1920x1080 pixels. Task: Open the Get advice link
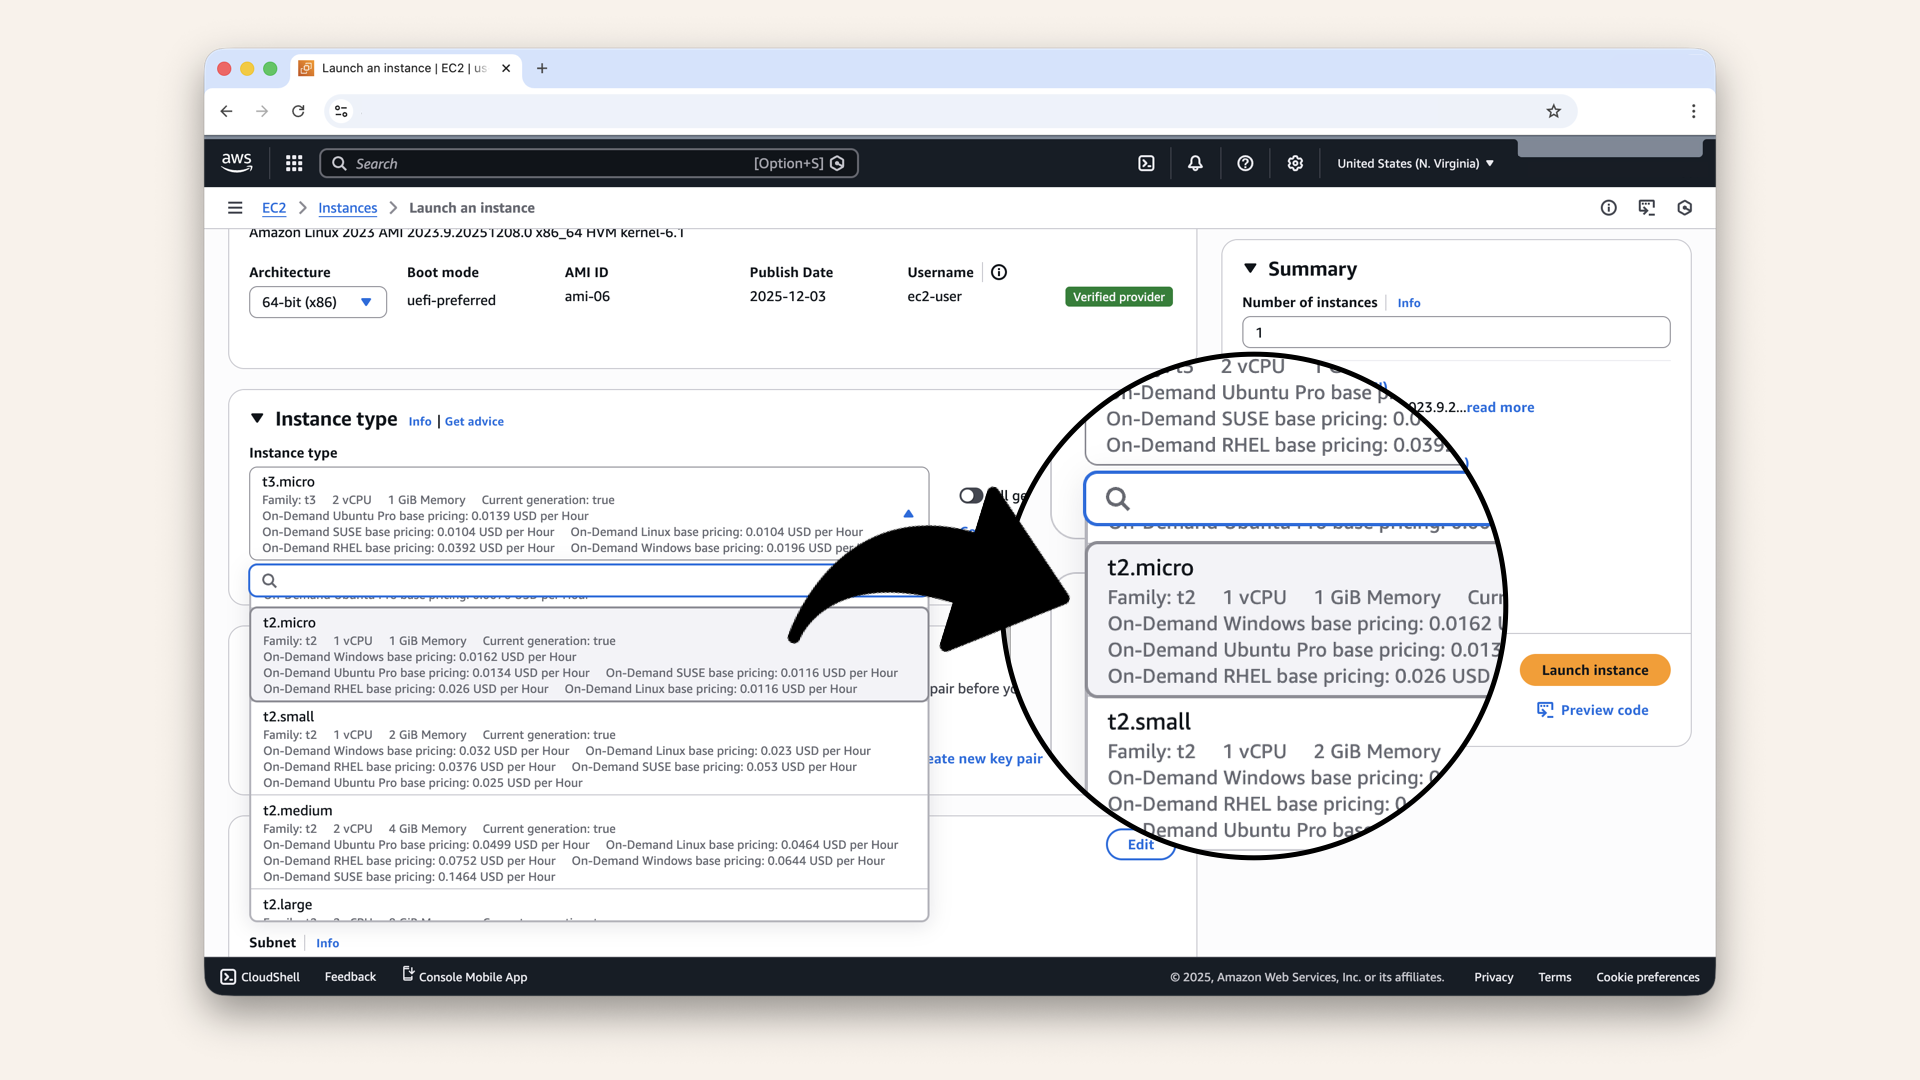pos(473,421)
